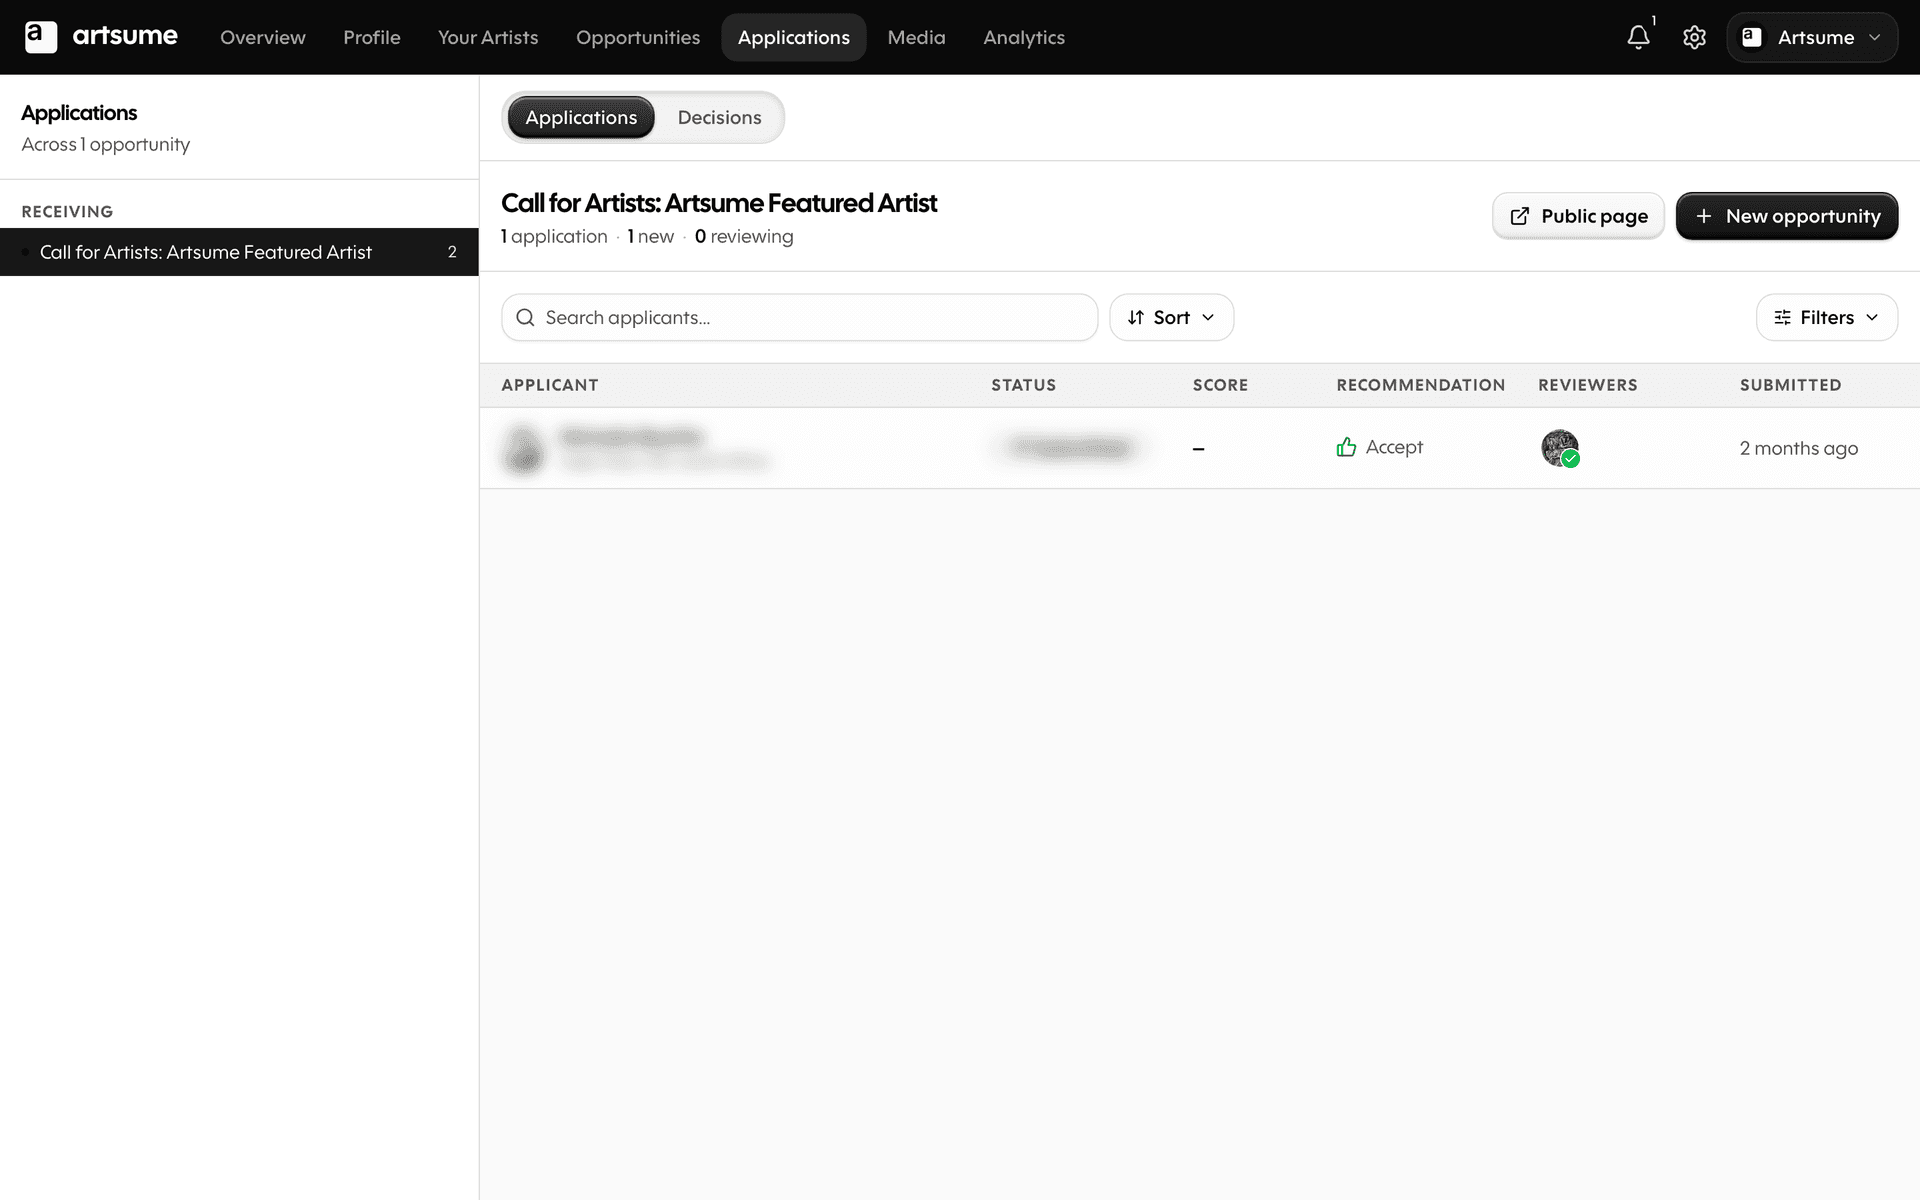Image resolution: width=1920 pixels, height=1200 pixels.
Task: Open the Analytics page
Action: (1024, 37)
